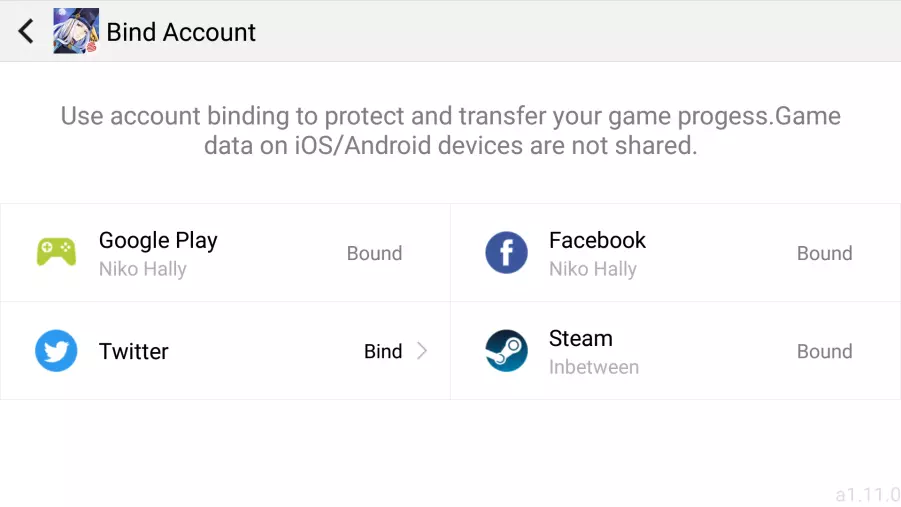Click Niko Hally under Facebook

(593, 269)
